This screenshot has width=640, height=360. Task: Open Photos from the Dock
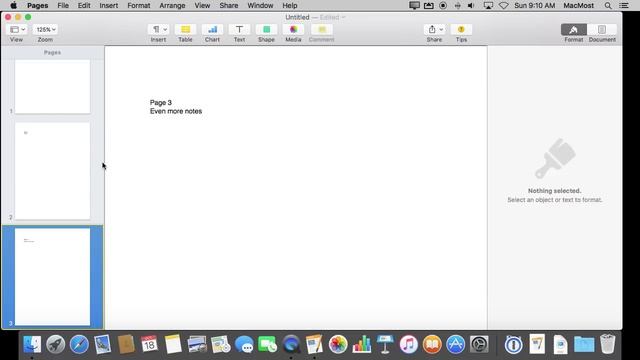(x=338, y=344)
